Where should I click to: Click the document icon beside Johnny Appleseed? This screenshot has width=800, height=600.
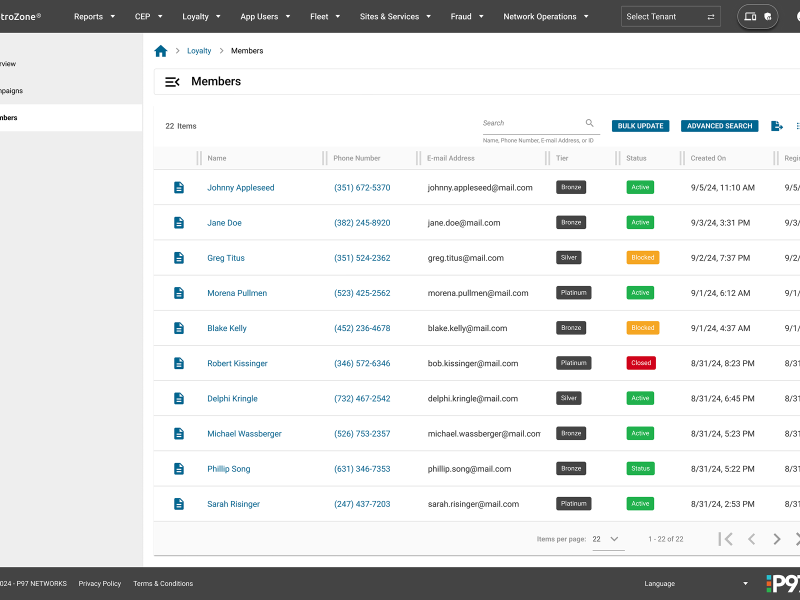(178, 187)
